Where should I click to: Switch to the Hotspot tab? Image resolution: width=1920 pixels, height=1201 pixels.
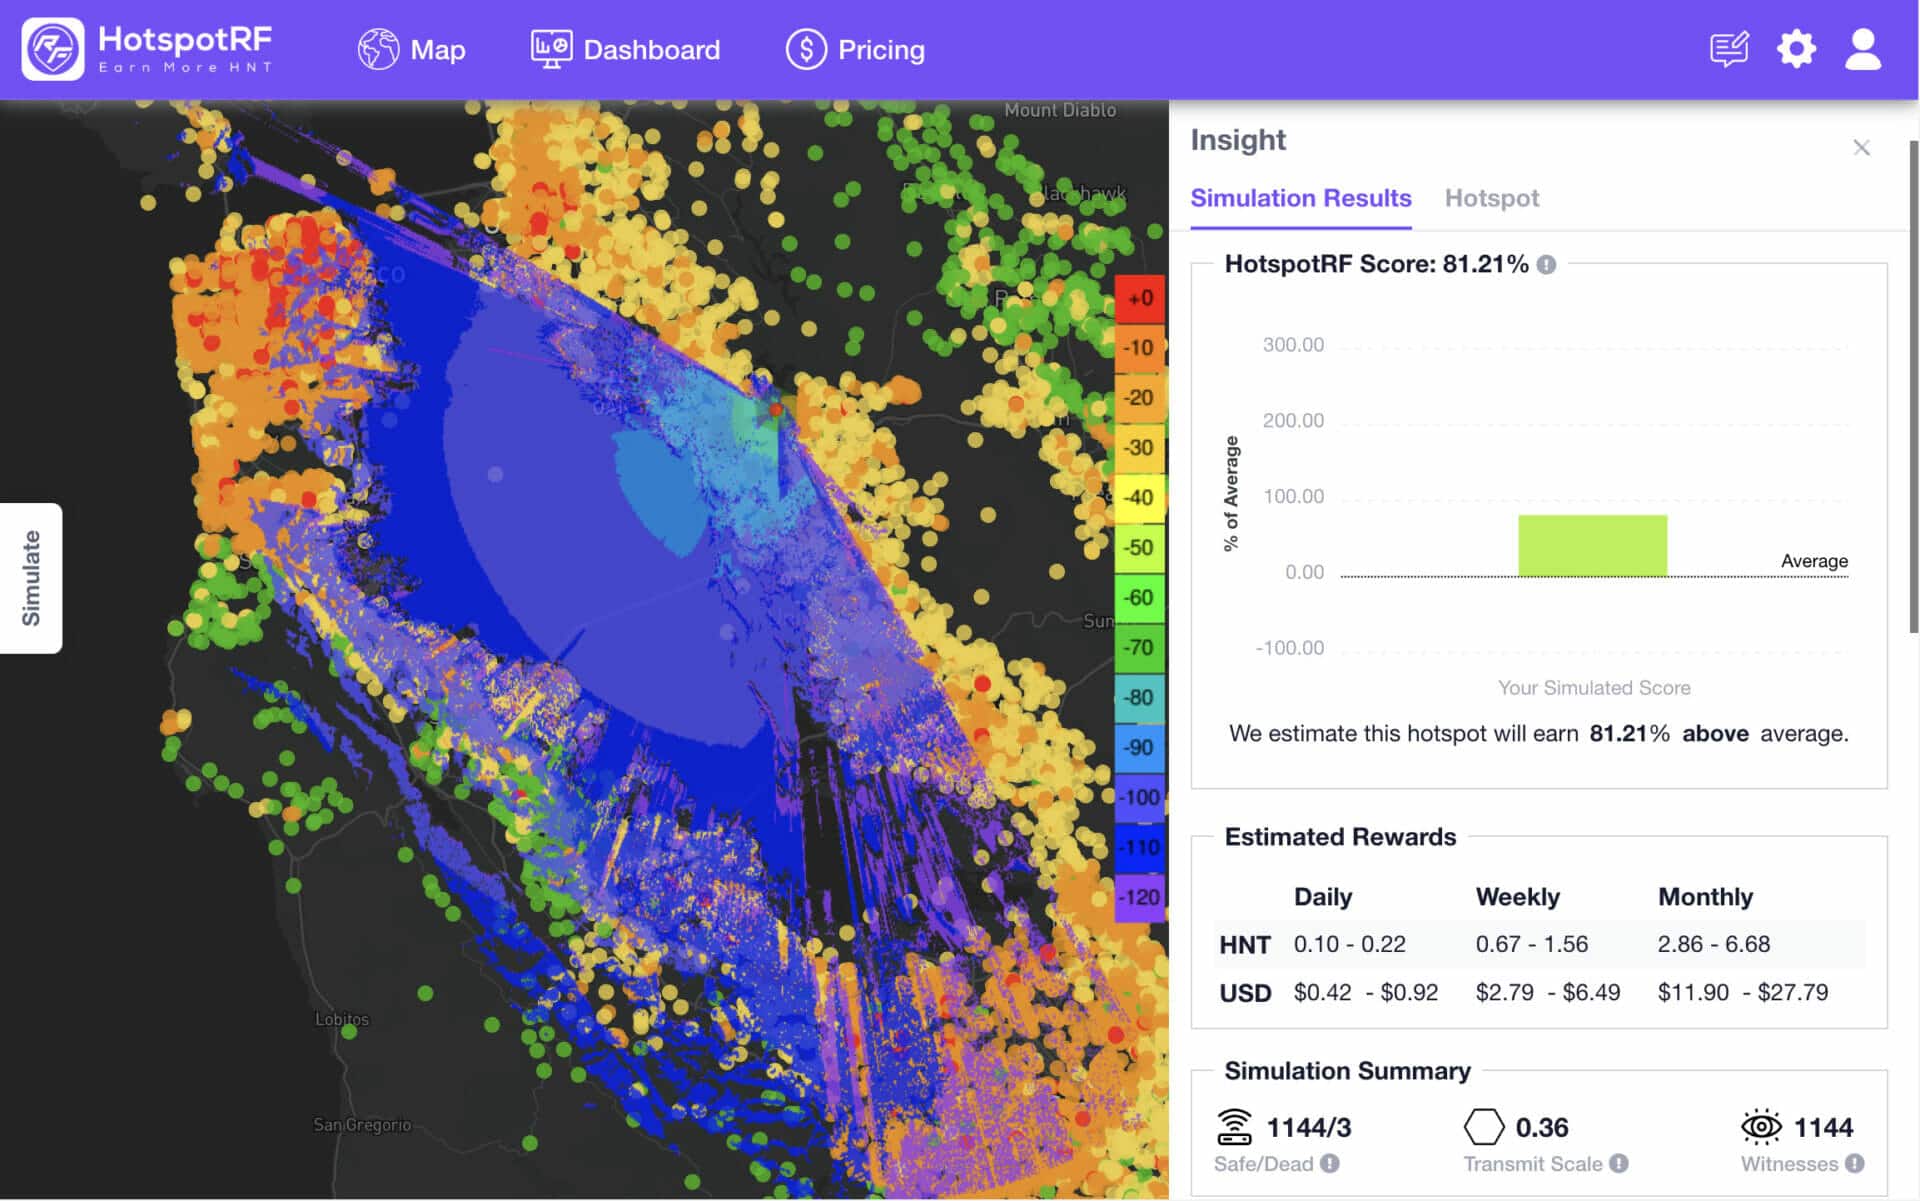click(1491, 198)
